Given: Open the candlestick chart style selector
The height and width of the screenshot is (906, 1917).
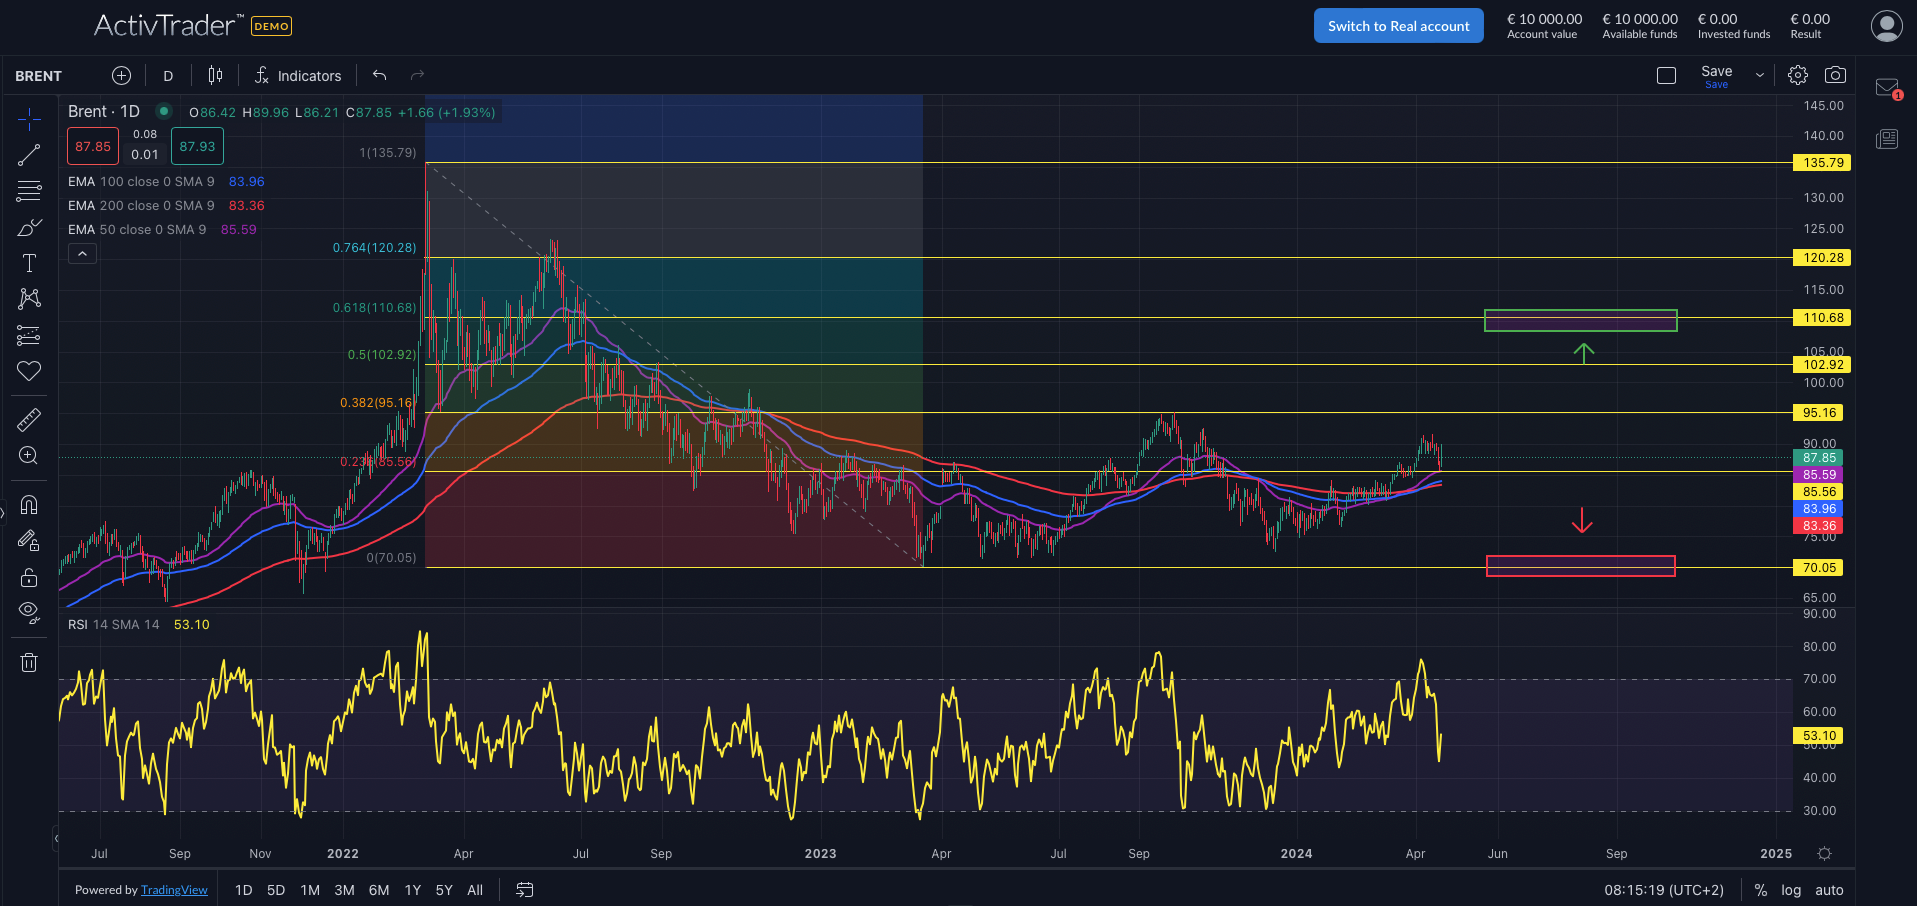Looking at the screenshot, I should (x=215, y=76).
